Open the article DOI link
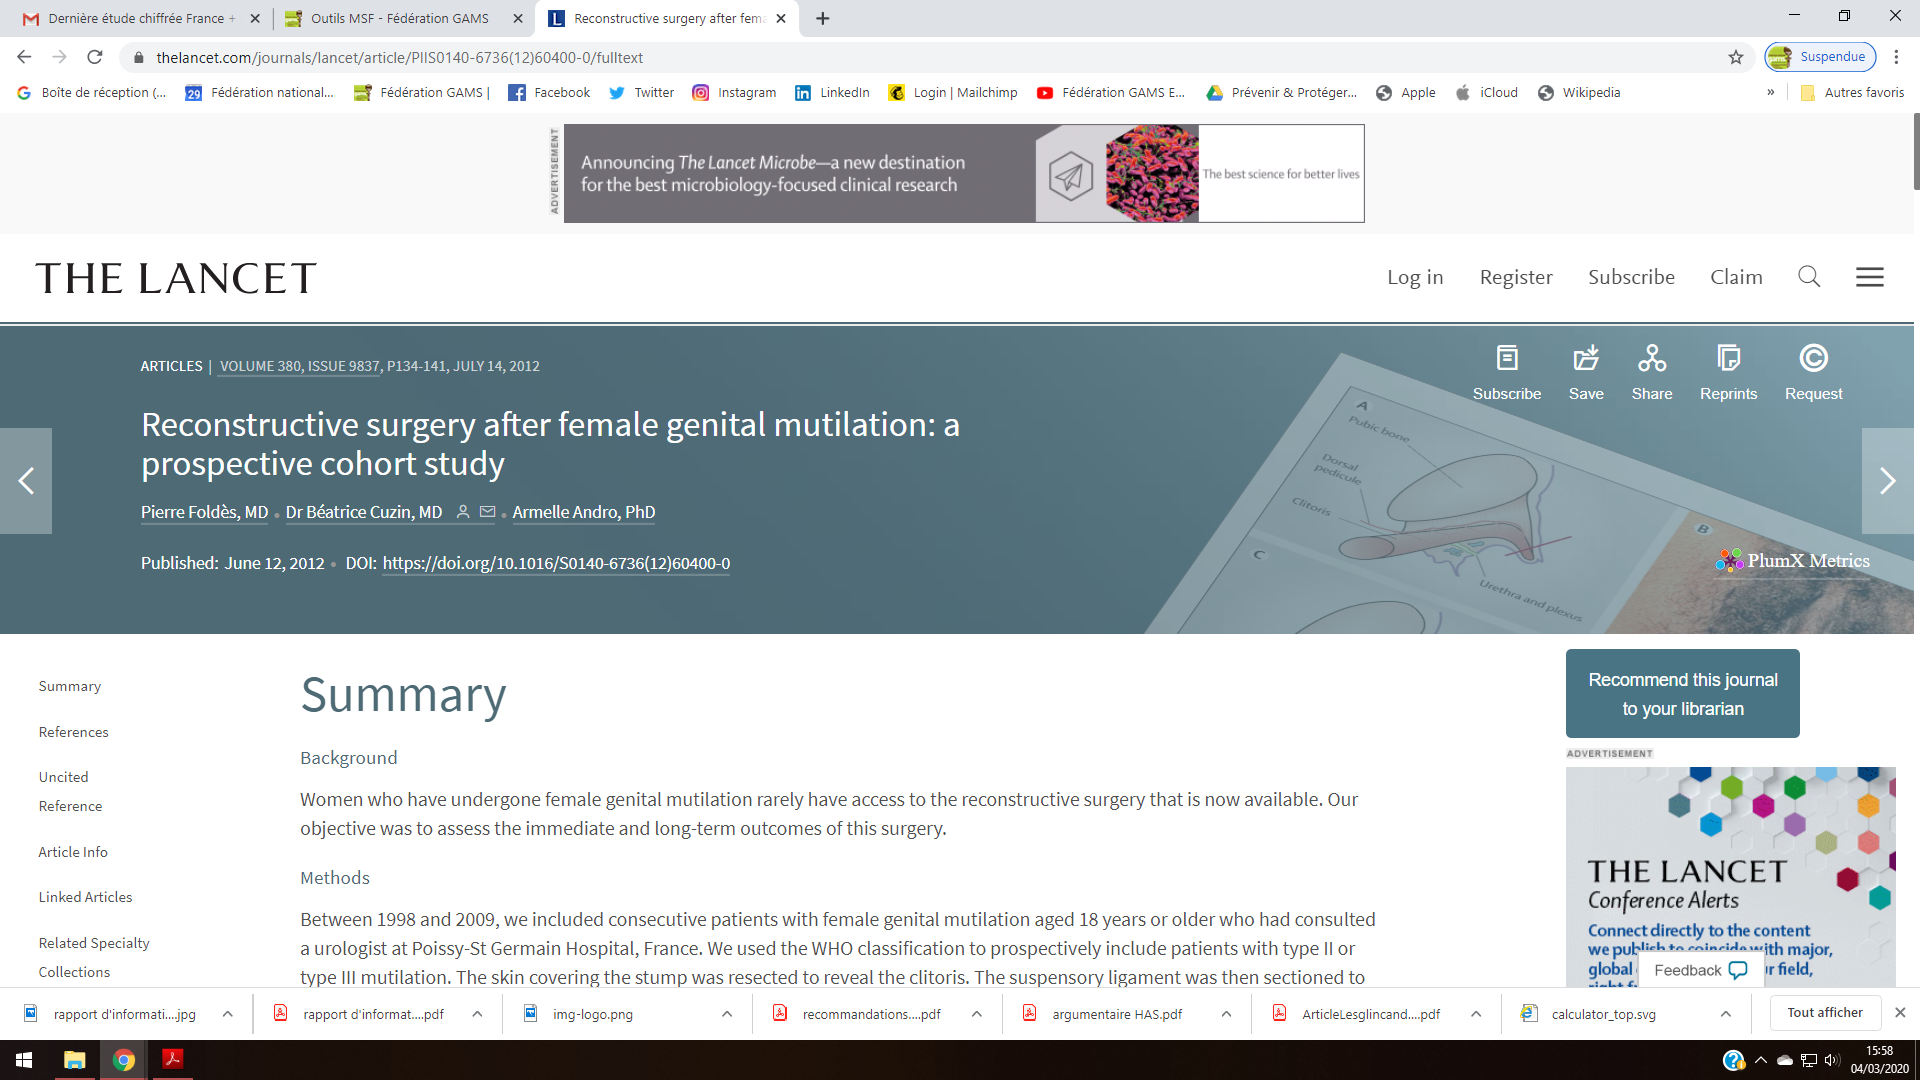This screenshot has height=1080, width=1920. coord(556,563)
